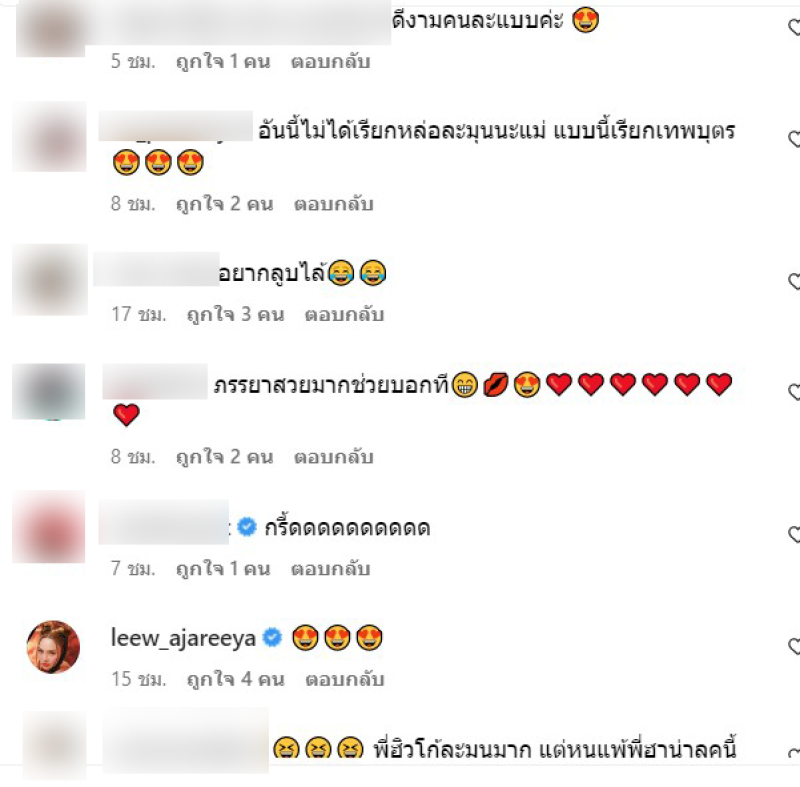This screenshot has width=800, height=787.
Task: Open blurred avatar beside อยากลูบไล้ comment
Action: pyautogui.click(x=50, y=280)
